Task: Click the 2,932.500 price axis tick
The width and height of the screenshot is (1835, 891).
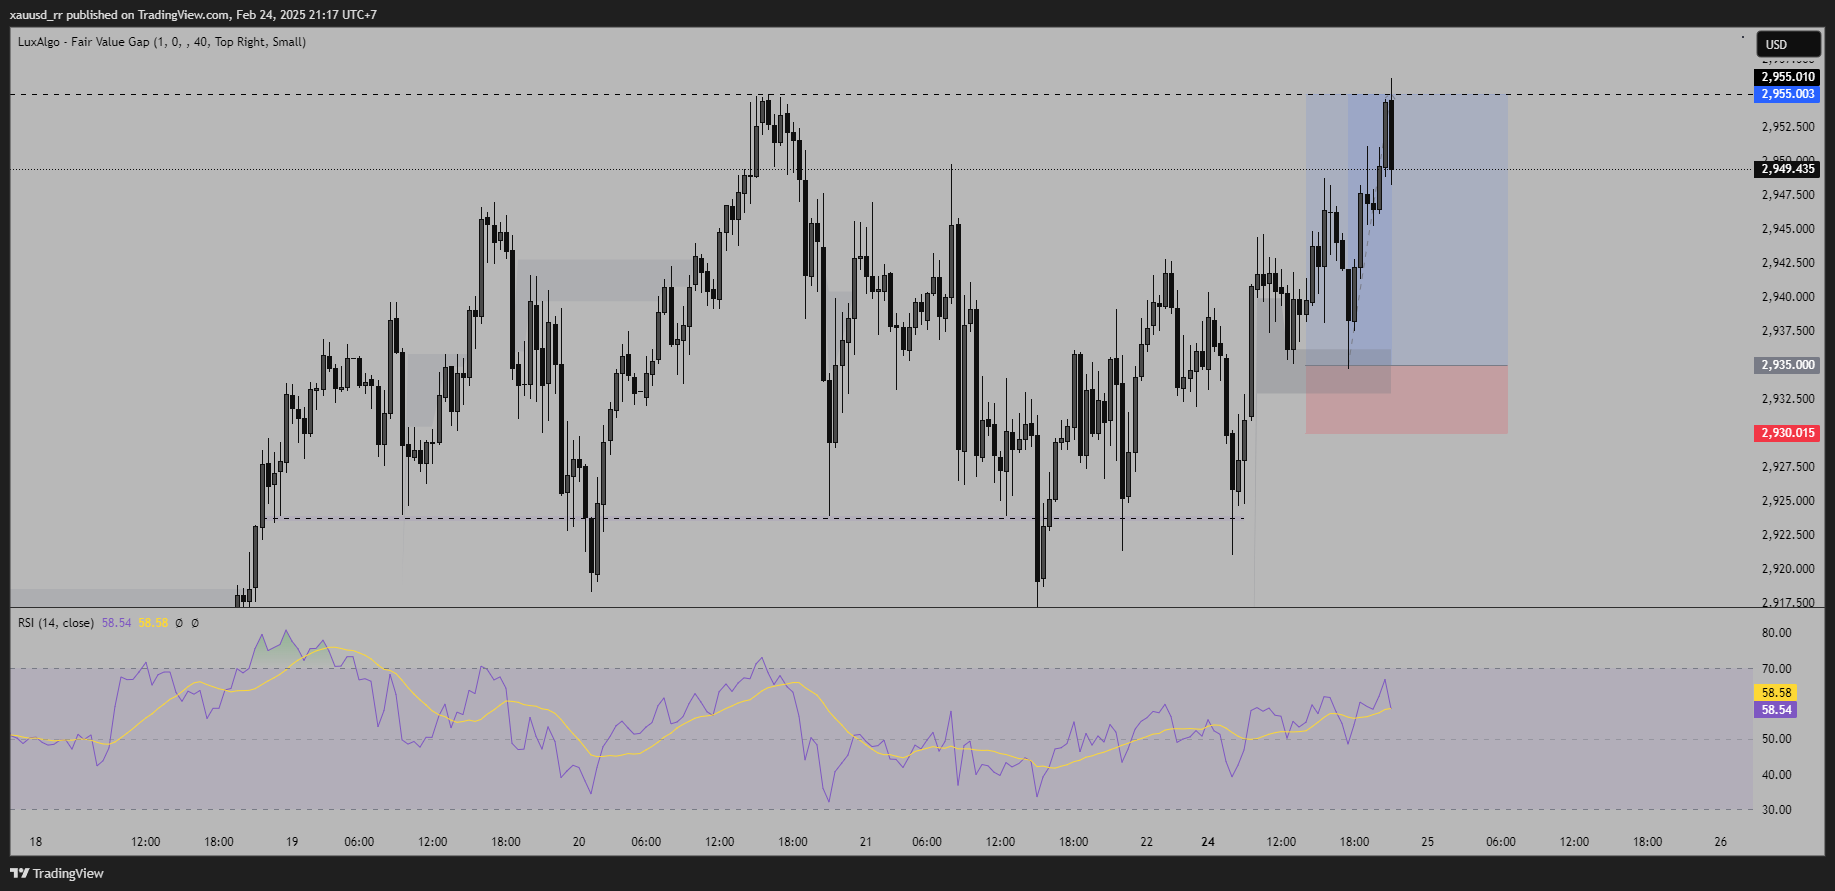Action: pos(1788,399)
